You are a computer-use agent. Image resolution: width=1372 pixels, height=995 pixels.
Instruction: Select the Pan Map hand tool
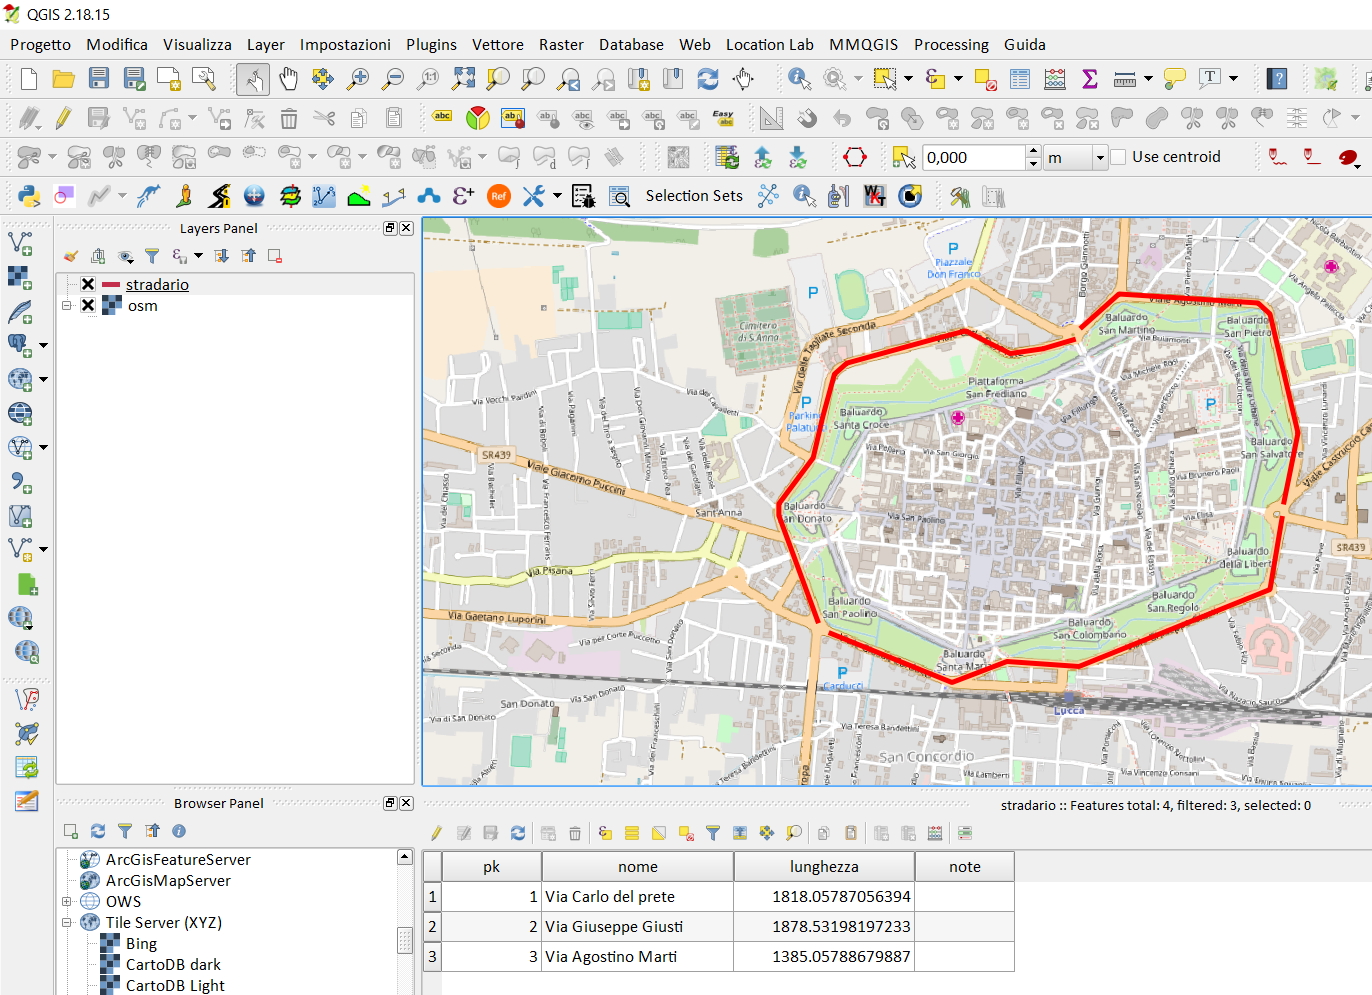pos(288,79)
